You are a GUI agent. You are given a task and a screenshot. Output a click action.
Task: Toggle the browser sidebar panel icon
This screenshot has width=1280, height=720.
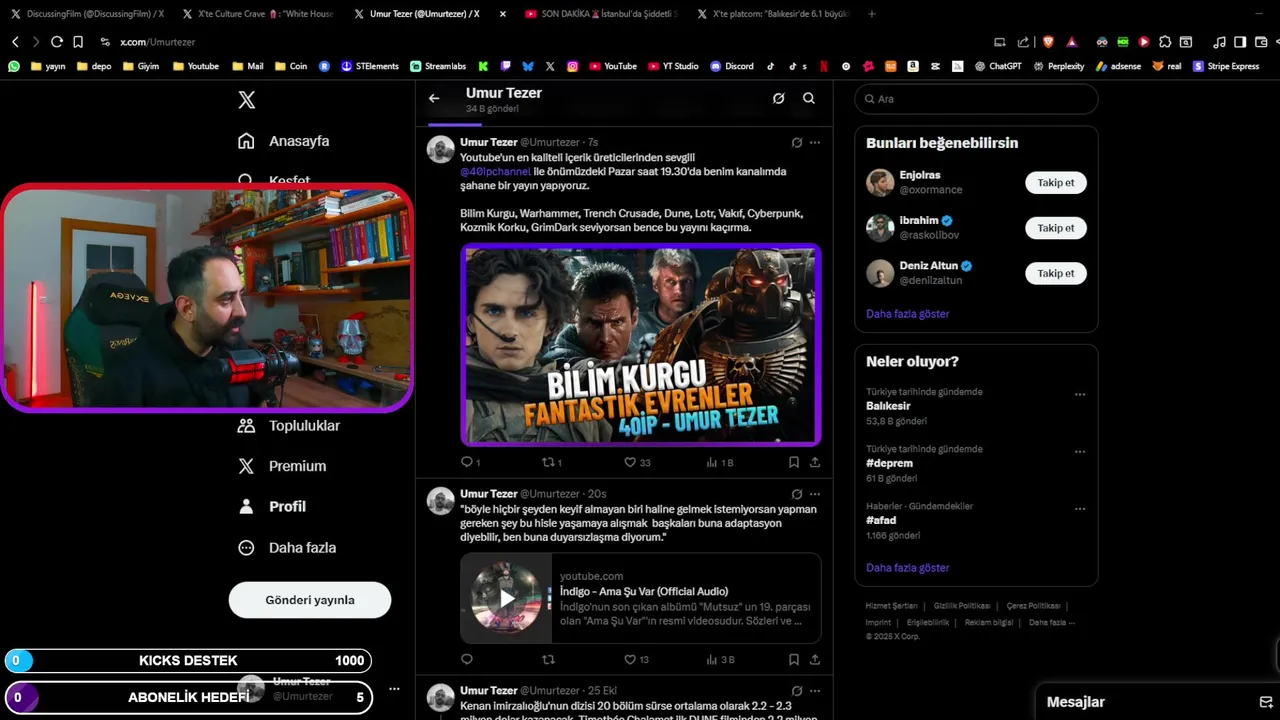coord(1240,42)
